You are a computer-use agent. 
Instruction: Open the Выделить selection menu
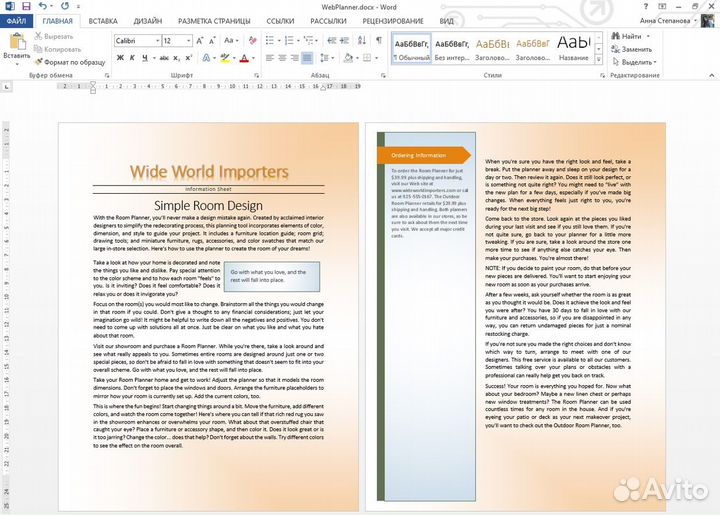tap(634, 62)
